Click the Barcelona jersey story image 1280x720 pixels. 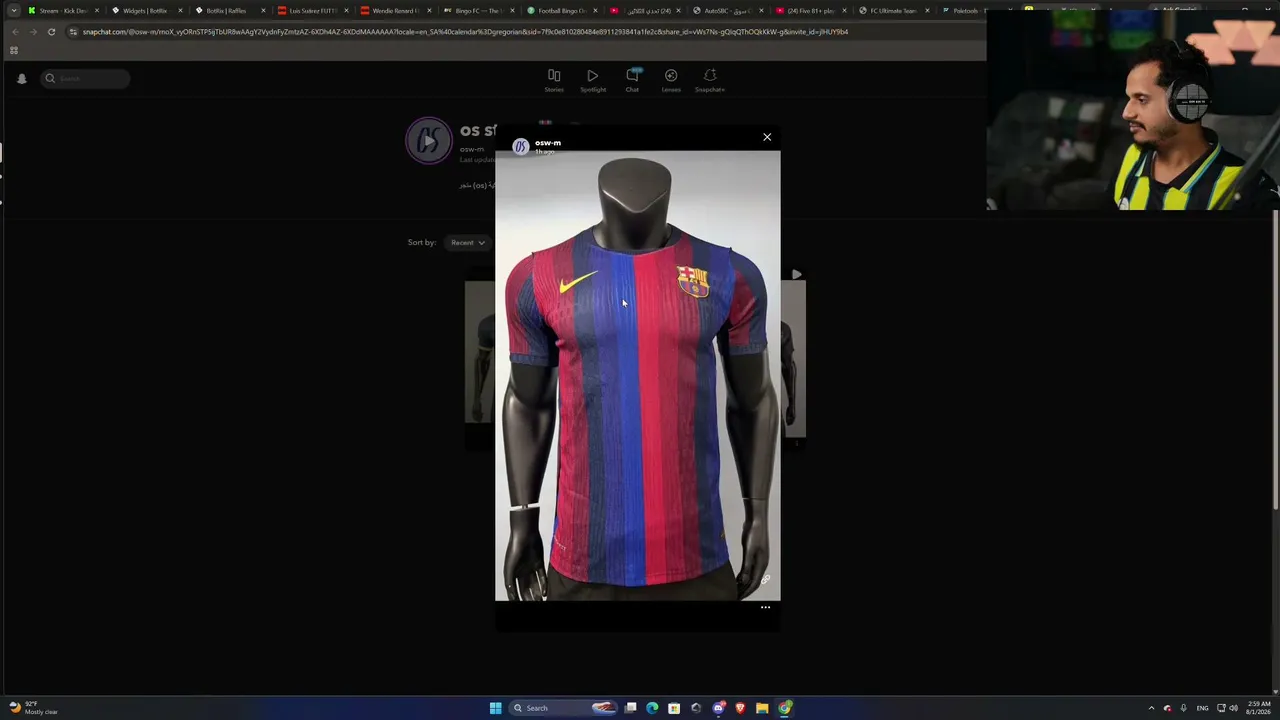pyautogui.click(x=638, y=376)
